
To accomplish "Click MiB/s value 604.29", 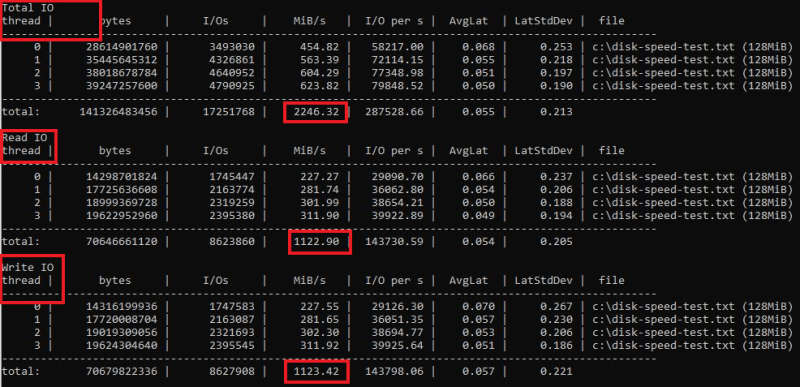I will pyautogui.click(x=320, y=72).
